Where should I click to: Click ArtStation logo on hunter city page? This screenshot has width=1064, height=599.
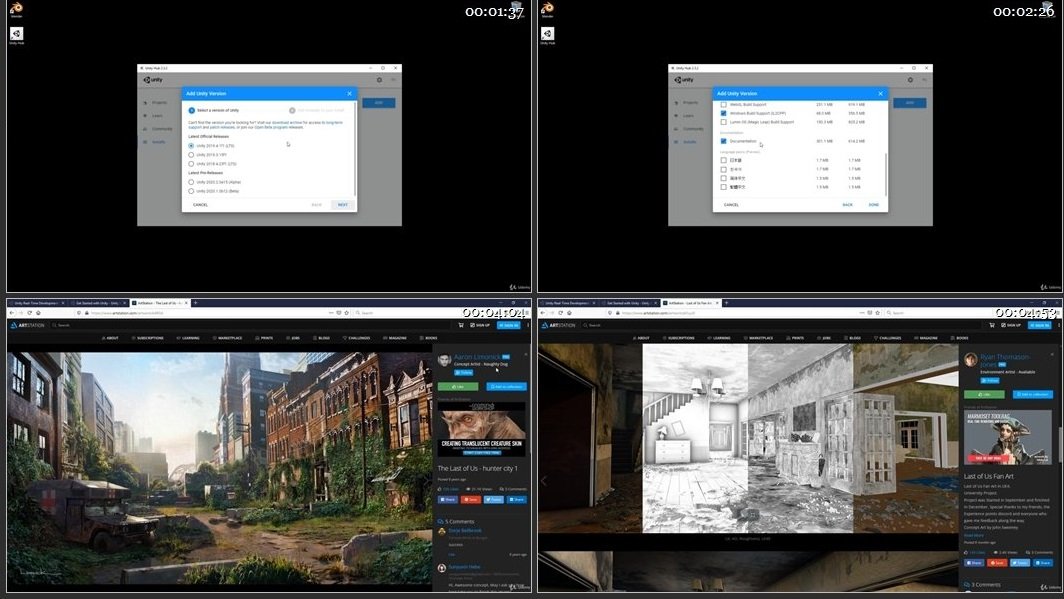pyautogui.click(x=27, y=326)
